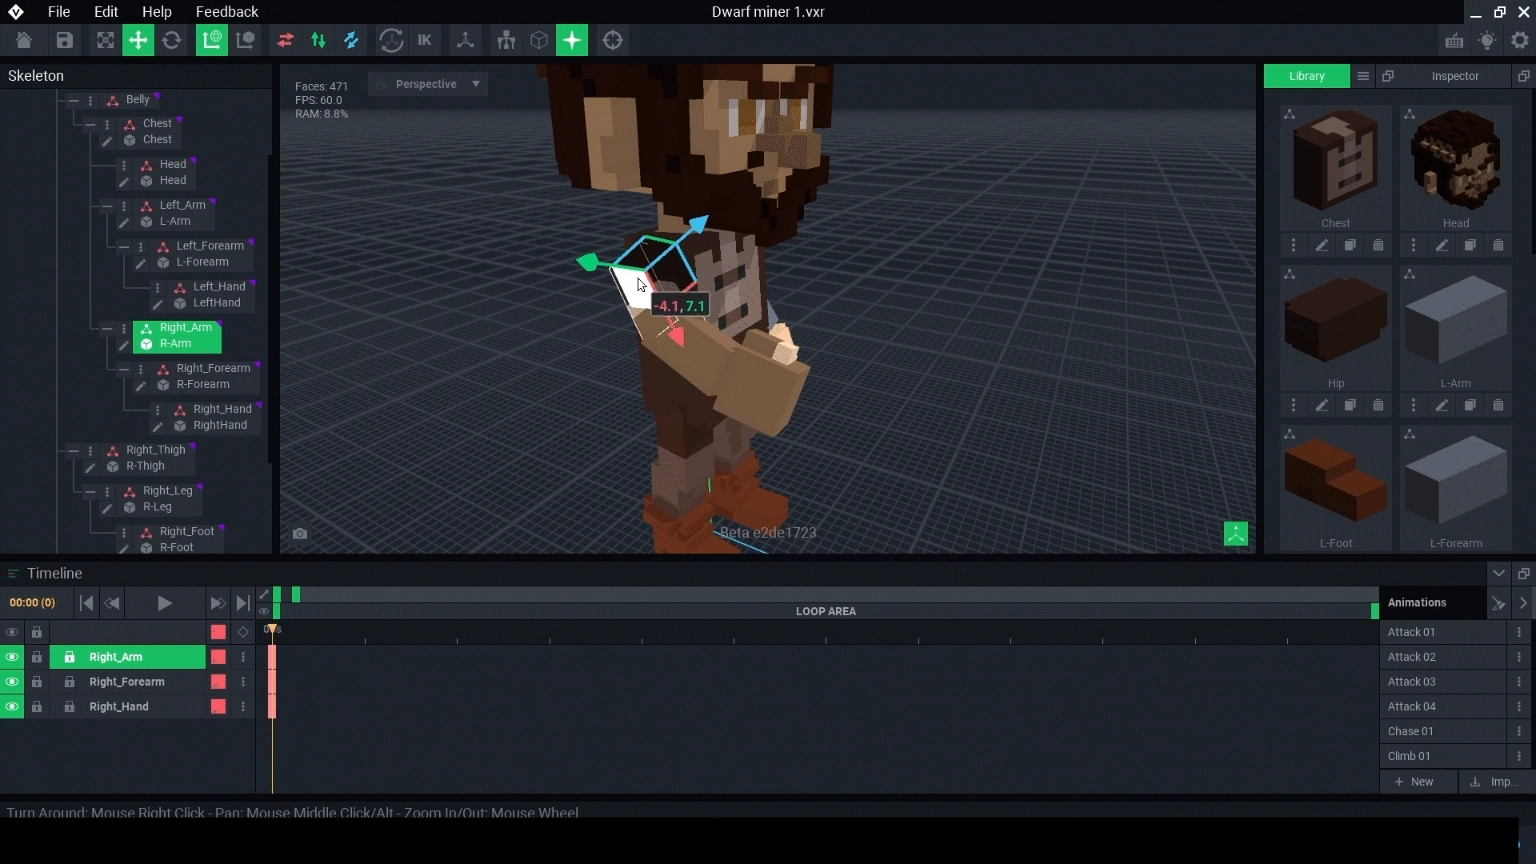Click the Home icon in toolbar
1536x864 pixels.
click(24, 40)
